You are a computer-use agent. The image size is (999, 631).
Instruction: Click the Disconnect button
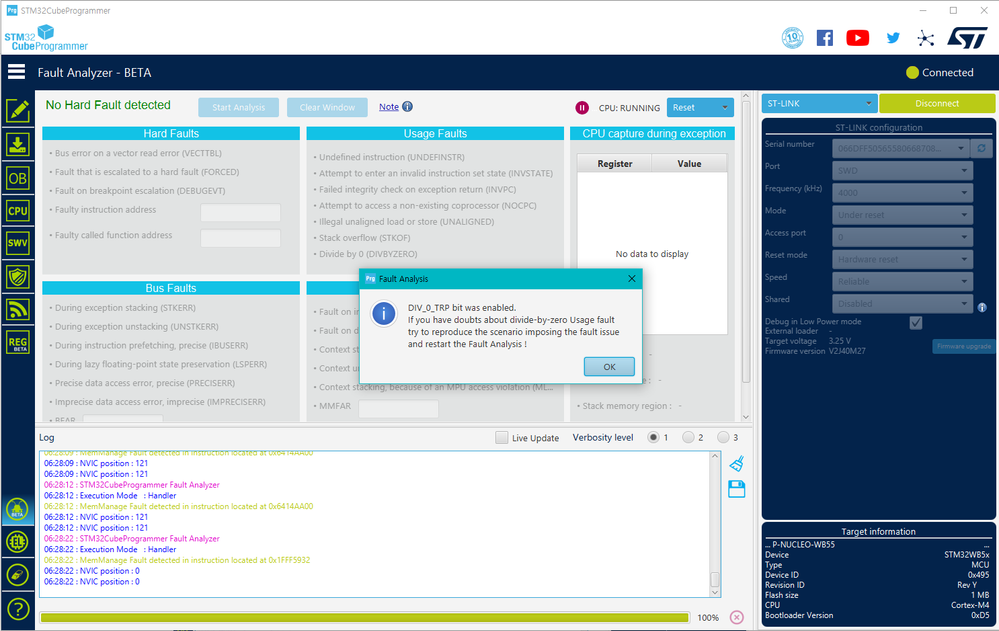pos(937,103)
